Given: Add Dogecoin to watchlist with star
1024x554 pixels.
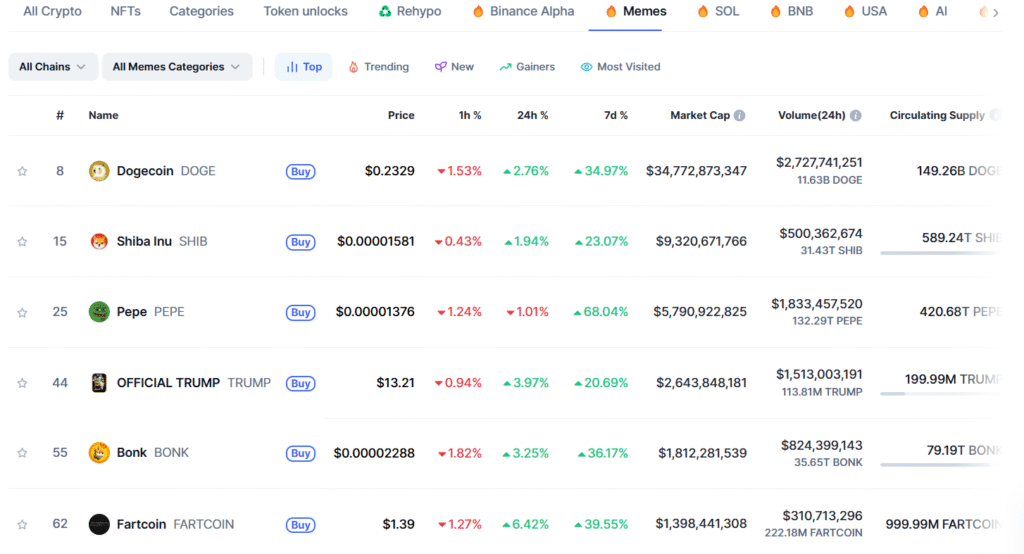Looking at the screenshot, I should coord(22,171).
